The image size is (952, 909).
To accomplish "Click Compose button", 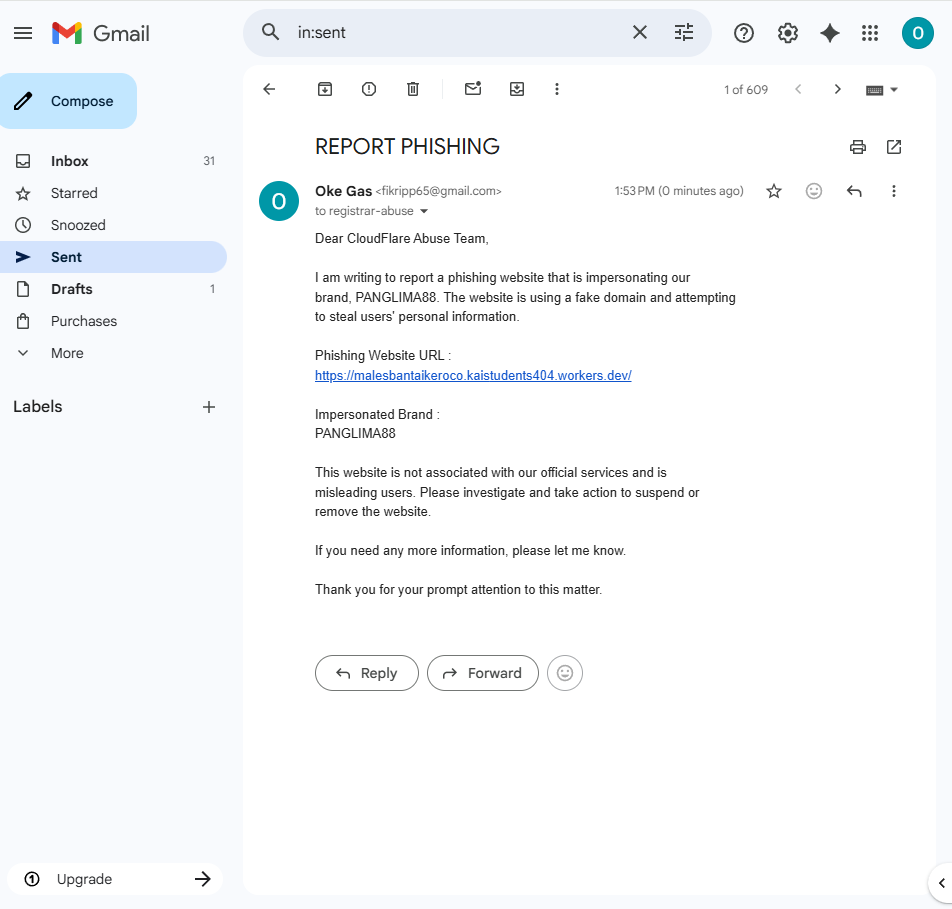I will point(69,101).
